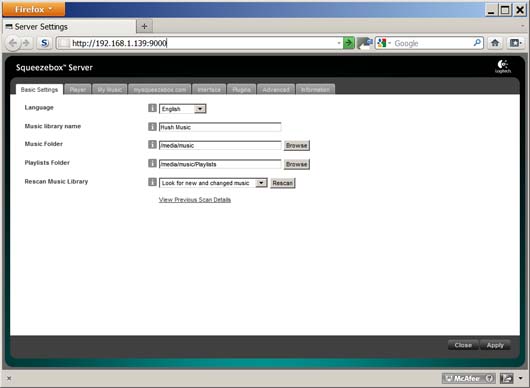Viewport: 530px width, 388px height.
Task: Open the Advanced settings tab
Action: point(276,90)
